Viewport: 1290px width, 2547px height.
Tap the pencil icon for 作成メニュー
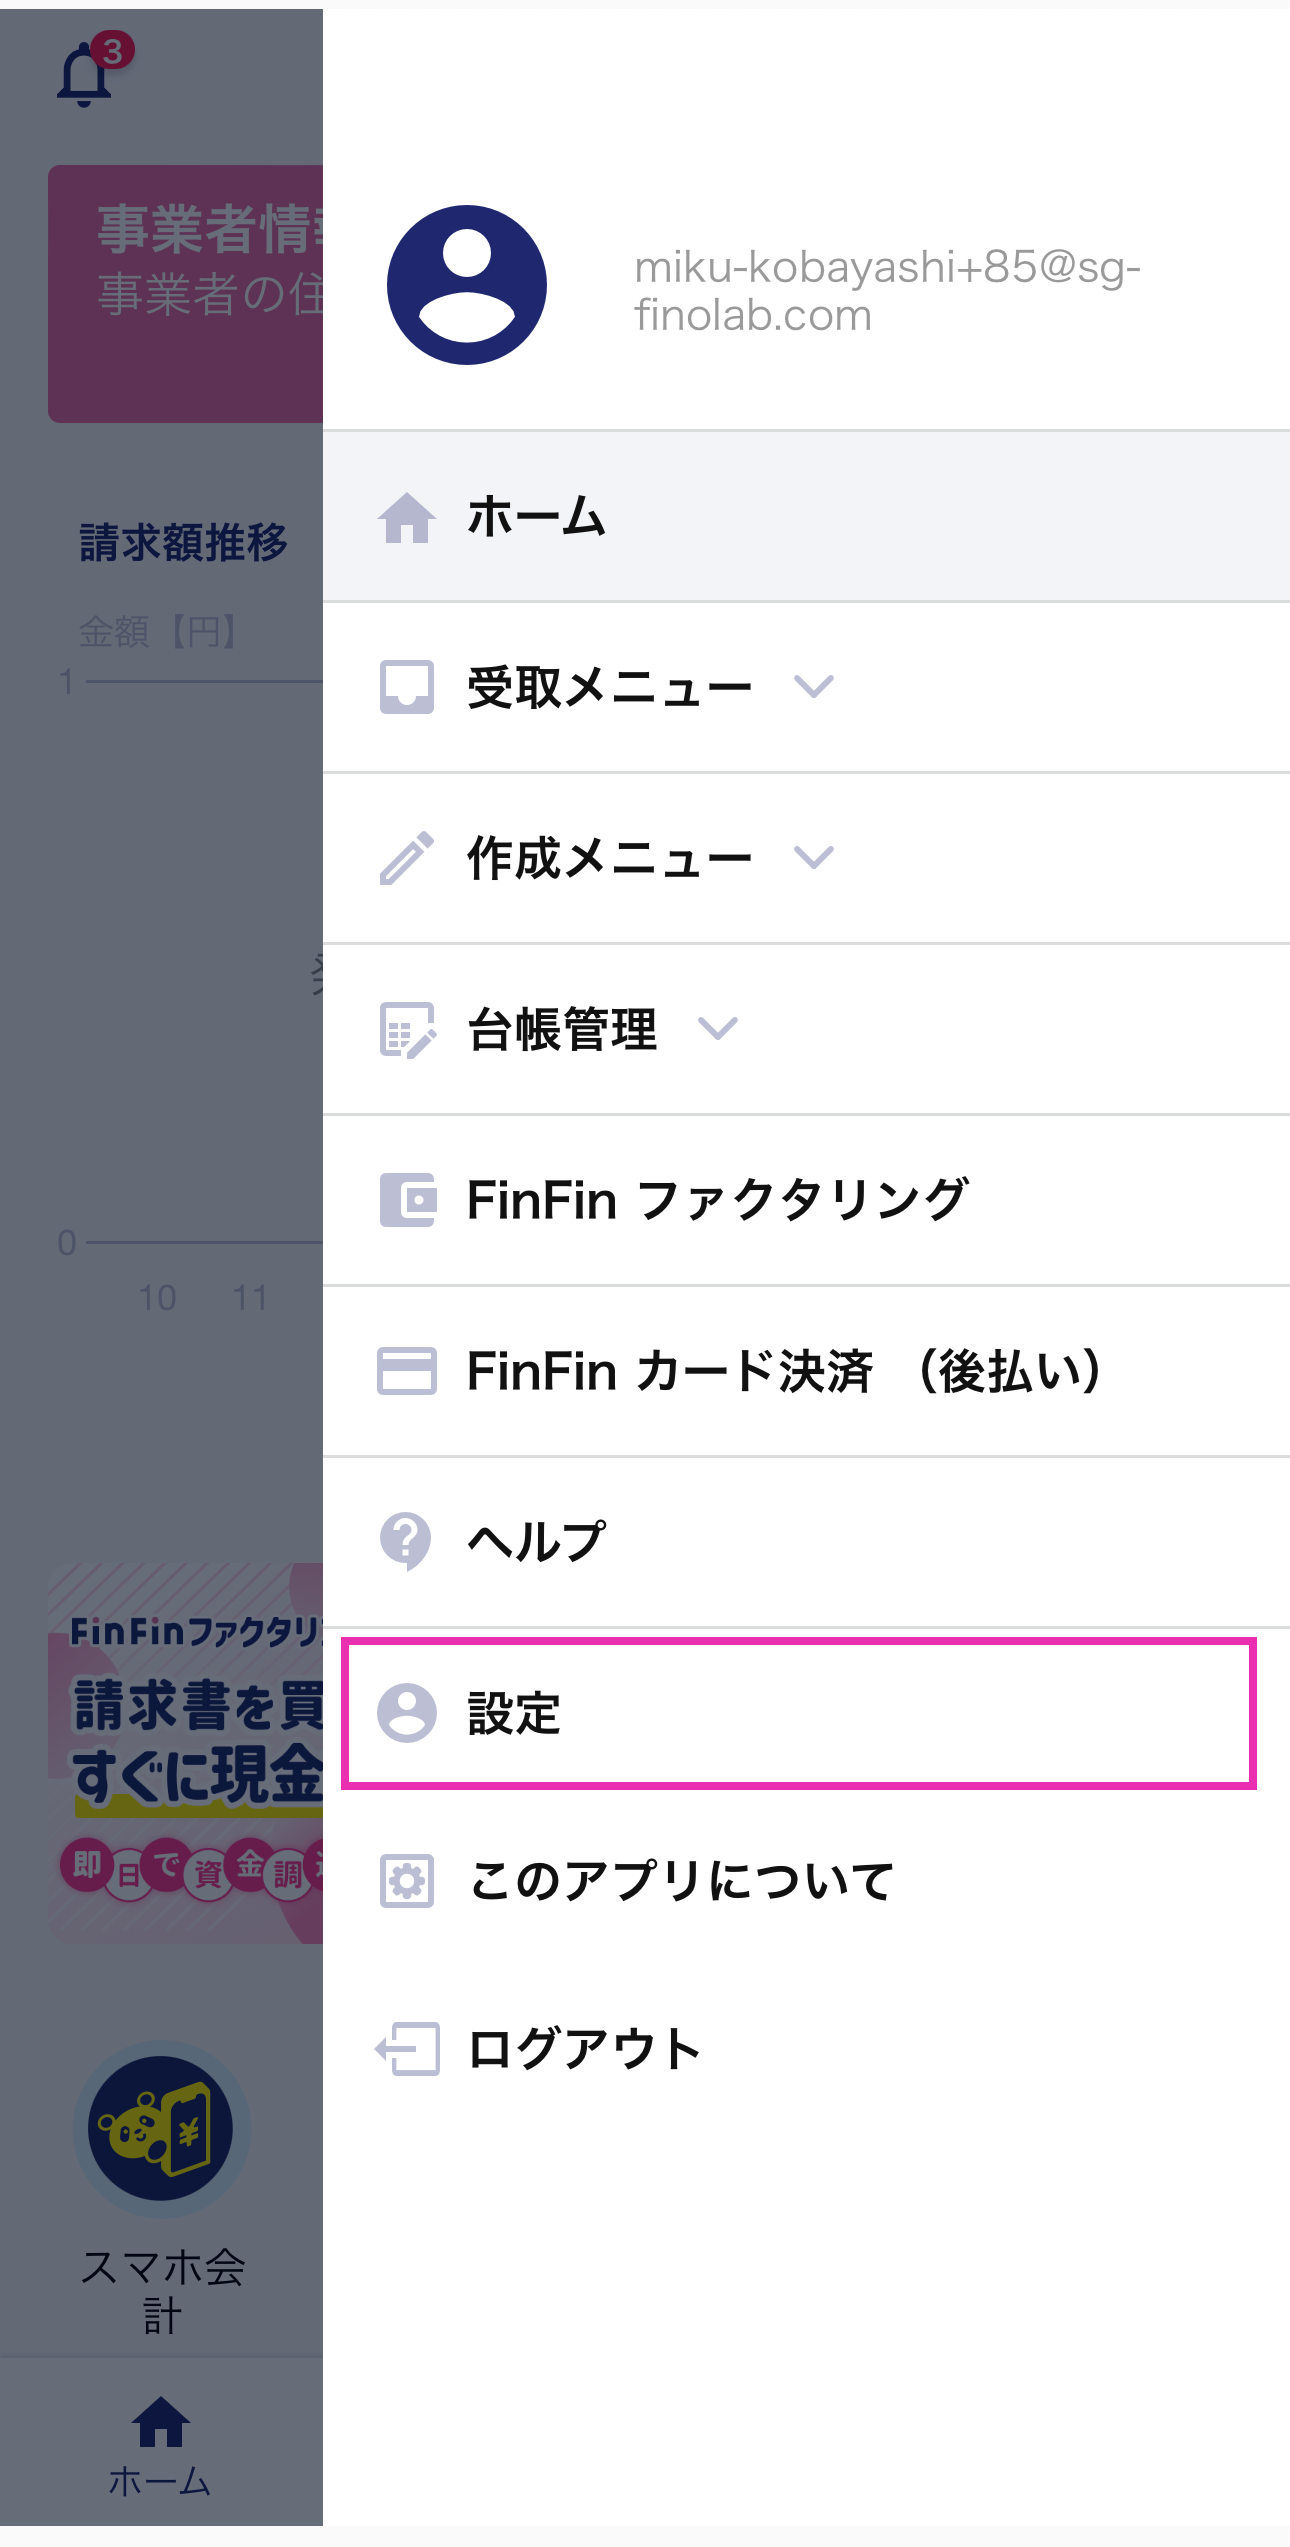click(407, 858)
